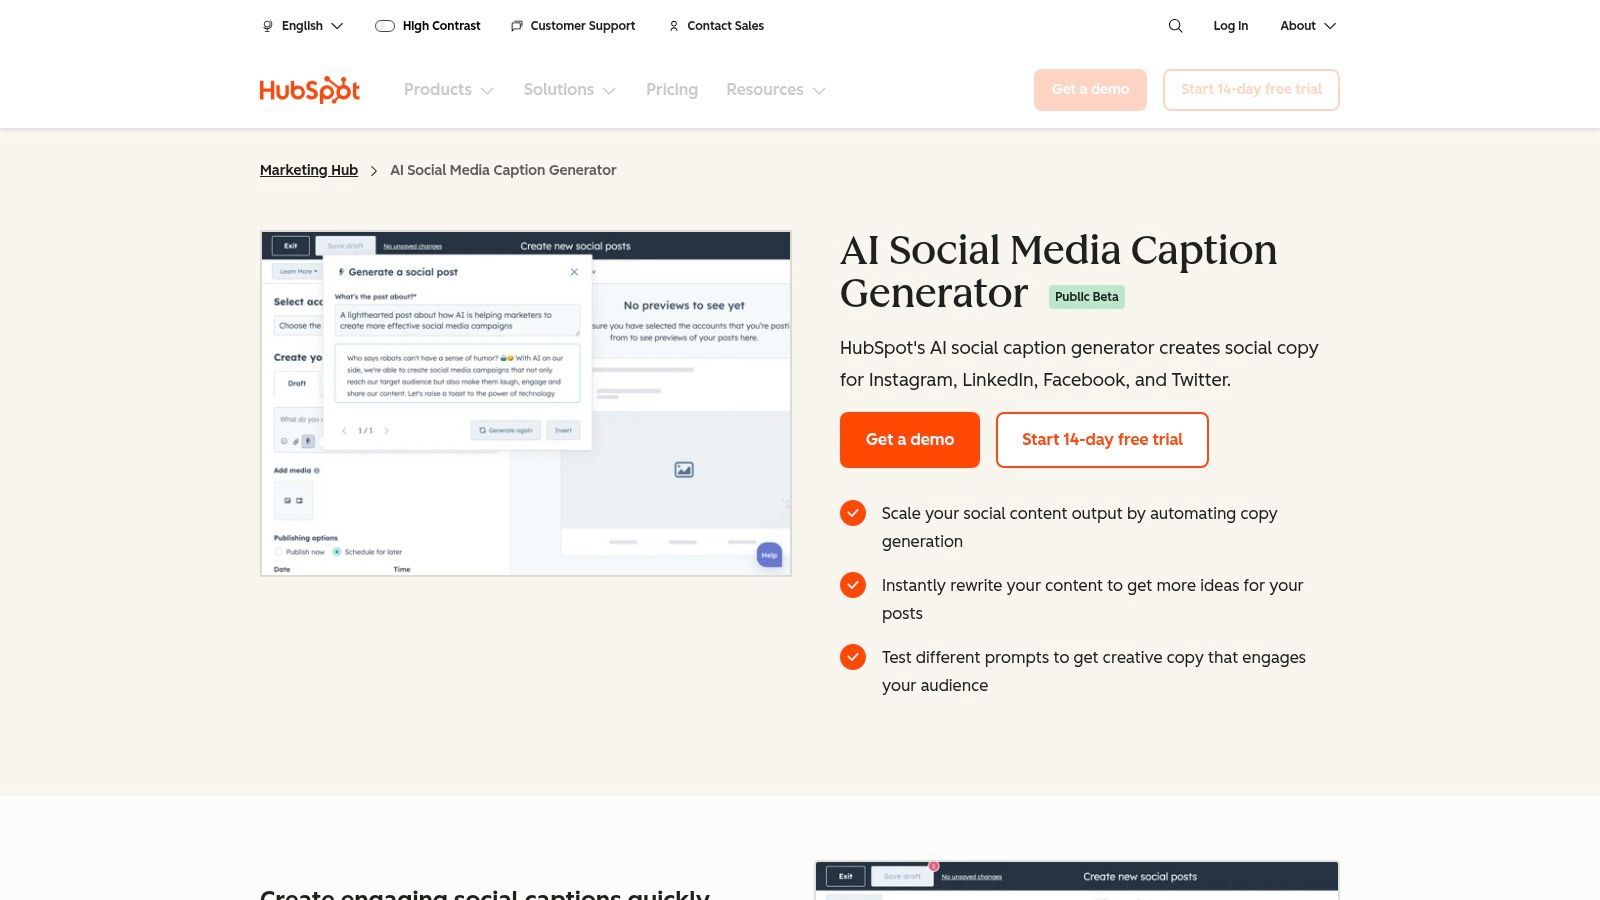Open the Pricing page
This screenshot has width=1600, height=900.
pyautogui.click(x=672, y=90)
